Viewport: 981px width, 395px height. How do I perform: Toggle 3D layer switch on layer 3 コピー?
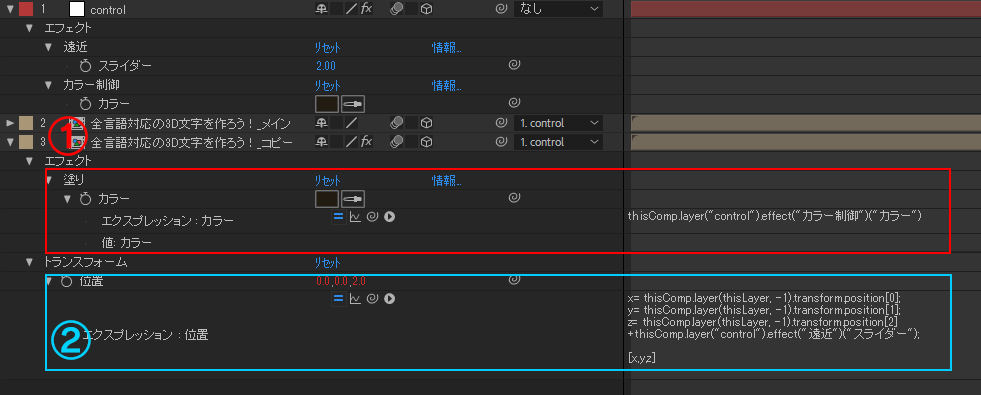pyautogui.click(x=427, y=142)
